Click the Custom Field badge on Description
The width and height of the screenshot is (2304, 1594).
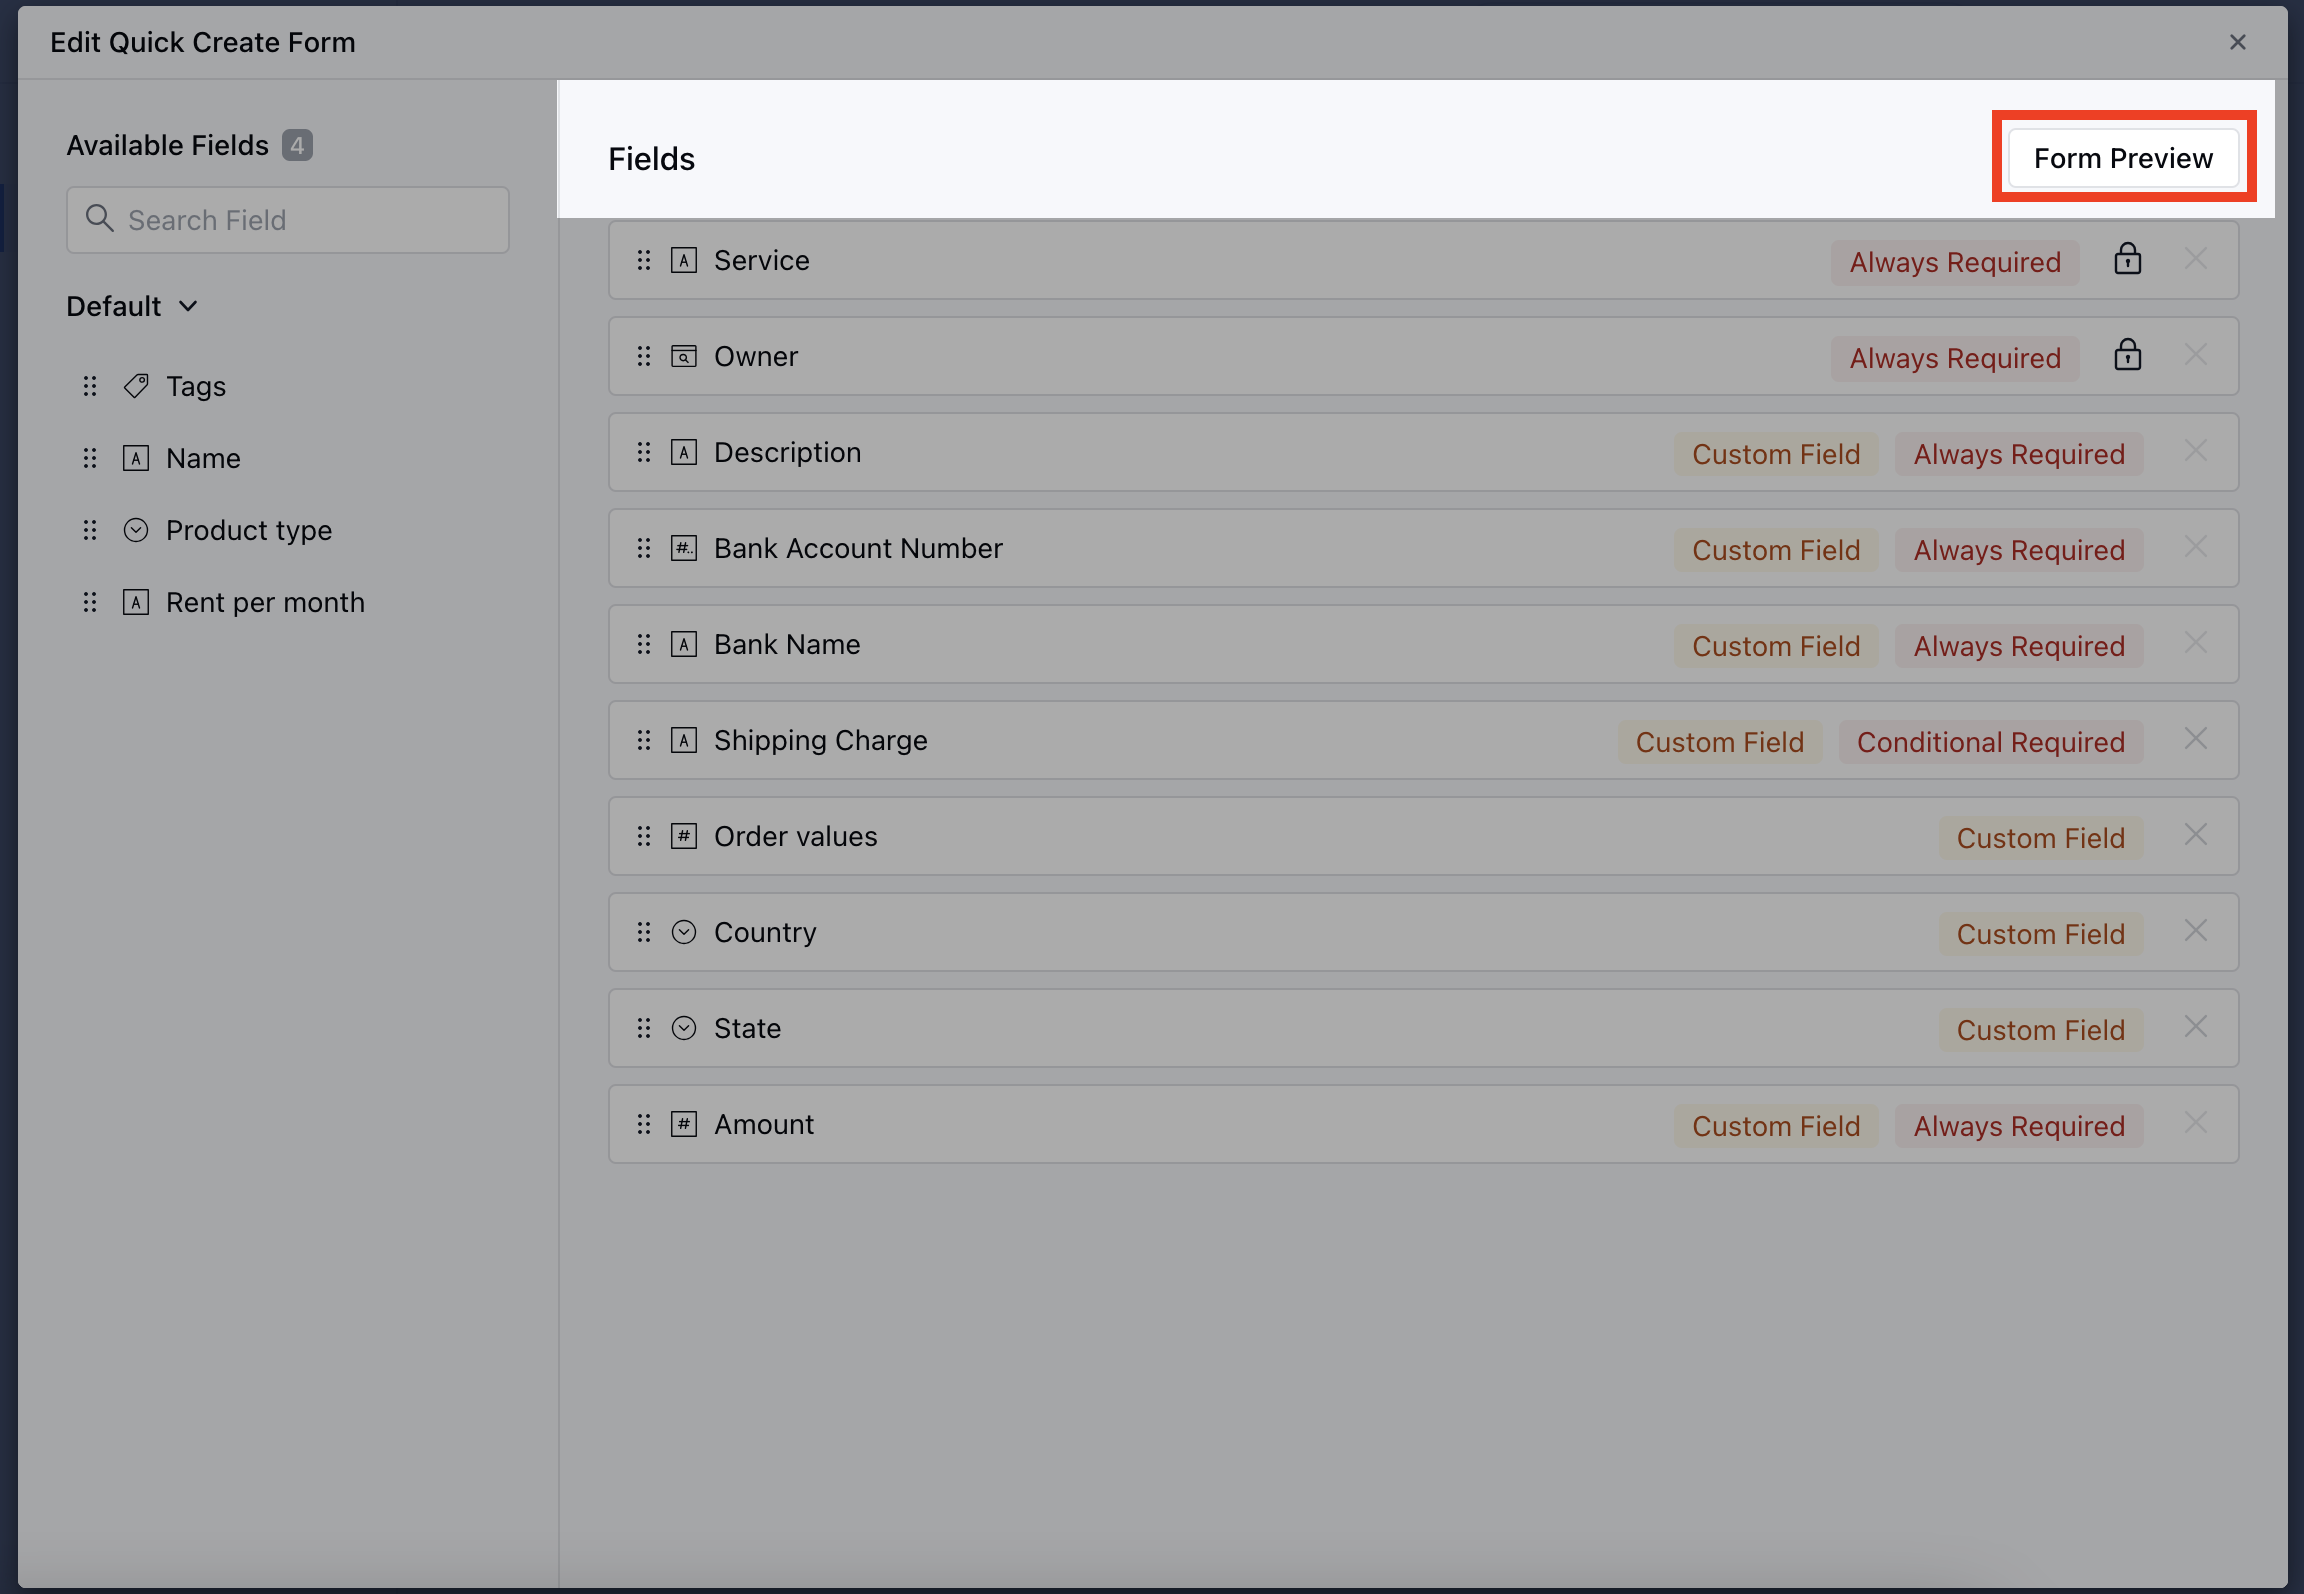tap(1776, 454)
